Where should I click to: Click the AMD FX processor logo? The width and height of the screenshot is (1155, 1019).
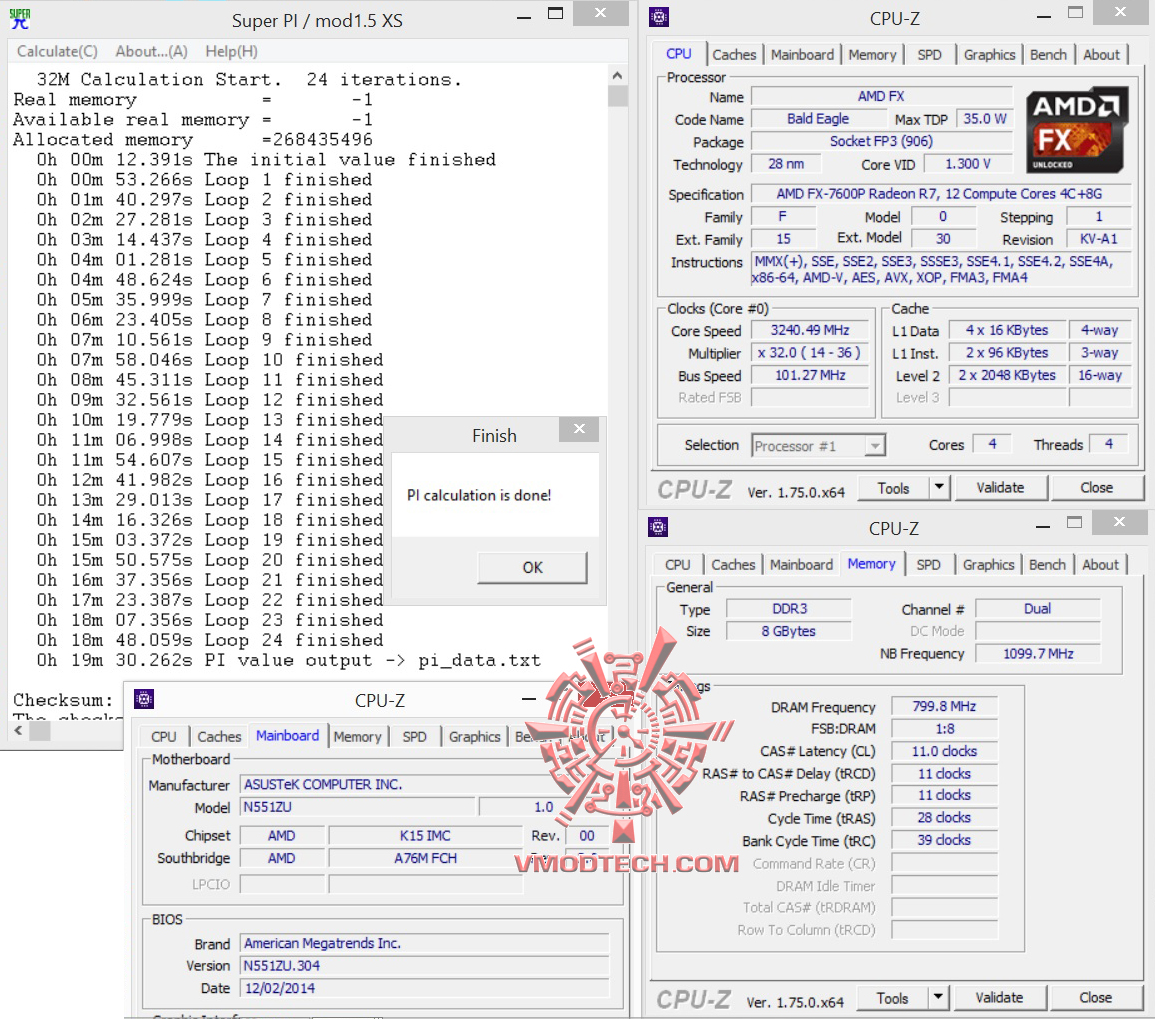[x=1076, y=130]
